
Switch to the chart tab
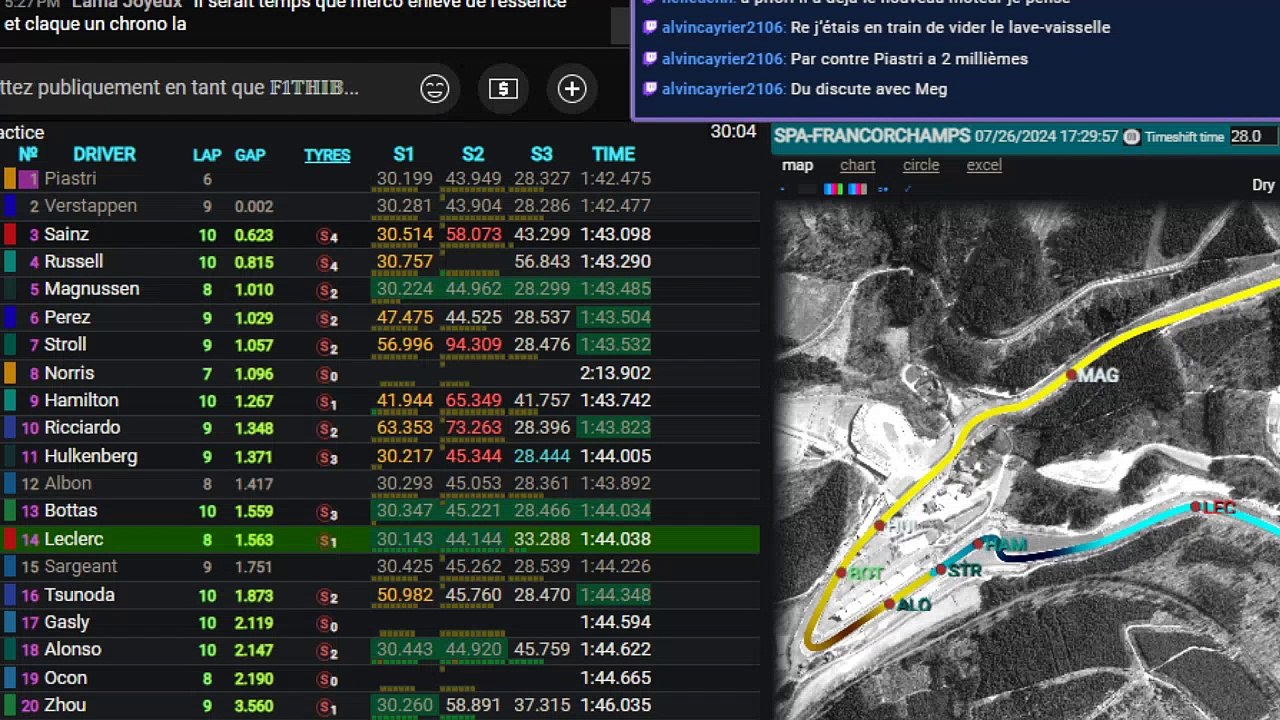[857, 165]
